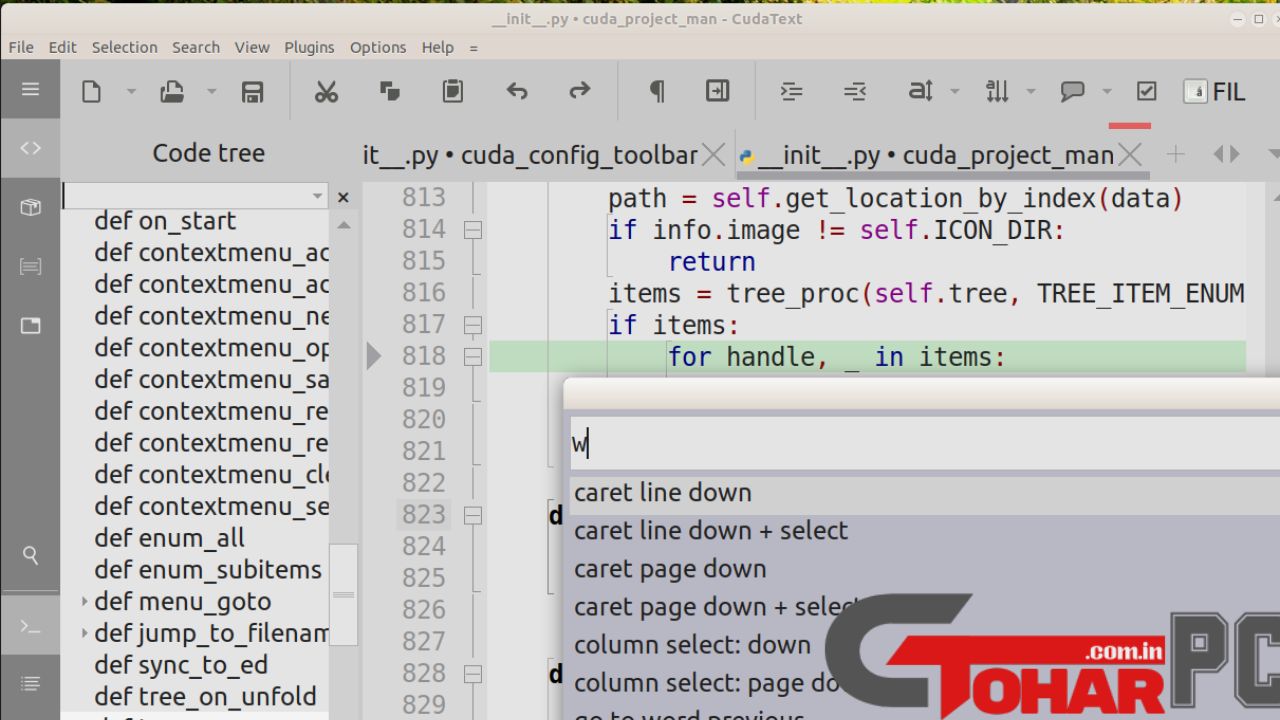Select def tree_on_unfold in Code tree
Viewport: 1280px width, 720px height.
pos(205,697)
